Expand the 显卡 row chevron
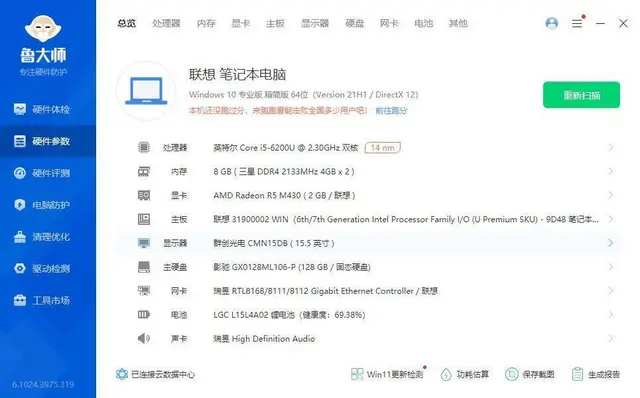This screenshot has height=398, width=640. click(x=611, y=195)
